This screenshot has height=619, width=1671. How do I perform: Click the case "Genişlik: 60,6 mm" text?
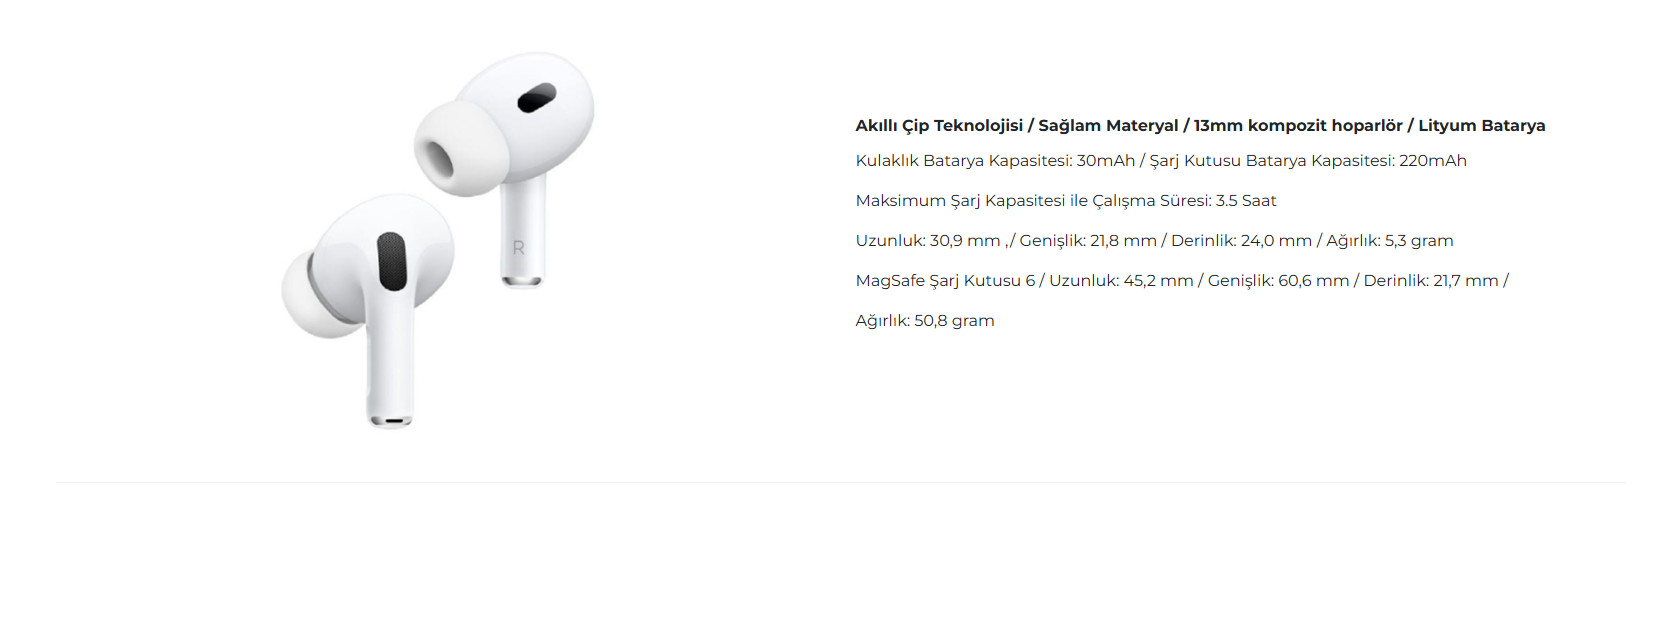1278,281
